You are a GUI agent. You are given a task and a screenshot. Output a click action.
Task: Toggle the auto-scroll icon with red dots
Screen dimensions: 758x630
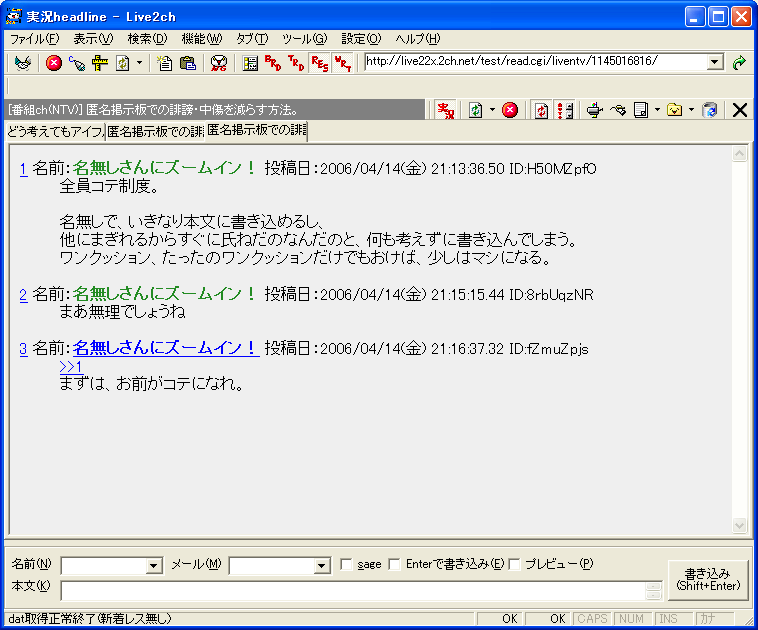[565, 110]
